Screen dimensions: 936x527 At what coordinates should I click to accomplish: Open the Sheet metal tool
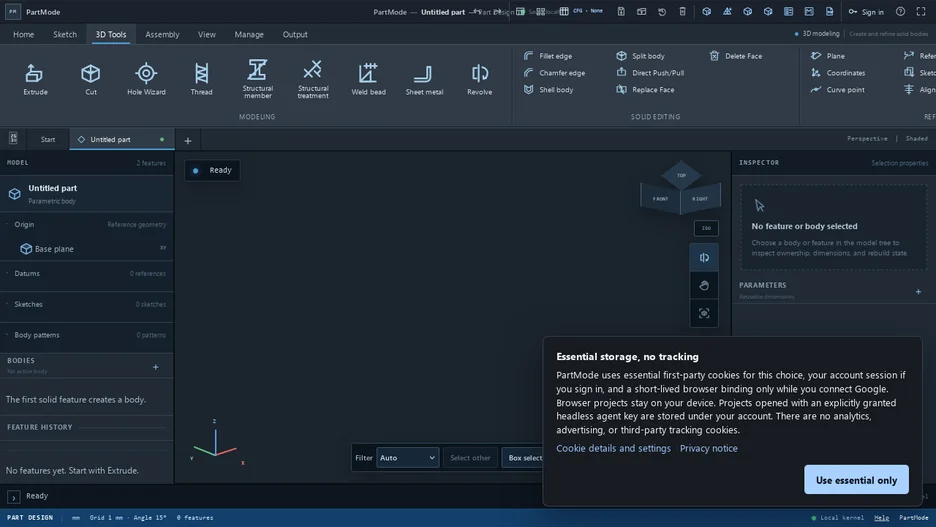click(424, 79)
